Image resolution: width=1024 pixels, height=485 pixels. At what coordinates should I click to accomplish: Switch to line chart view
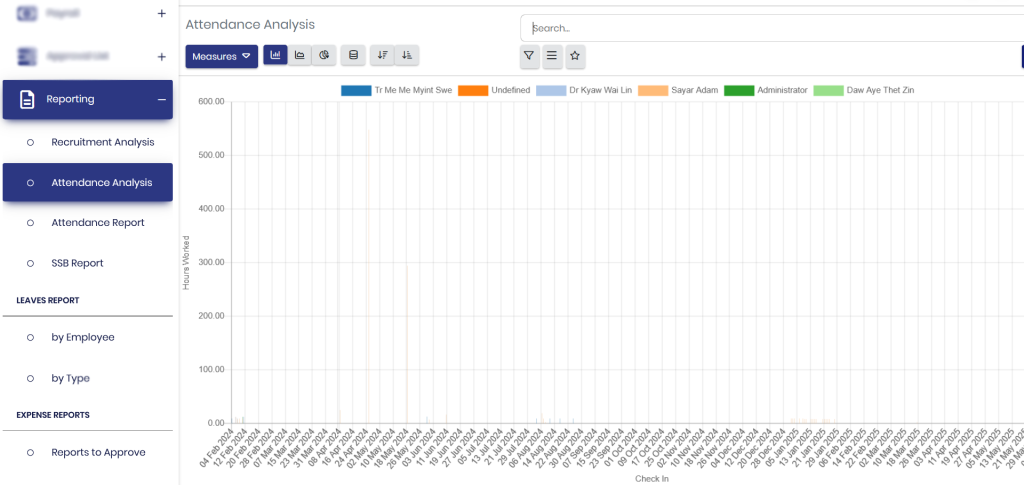pos(300,55)
